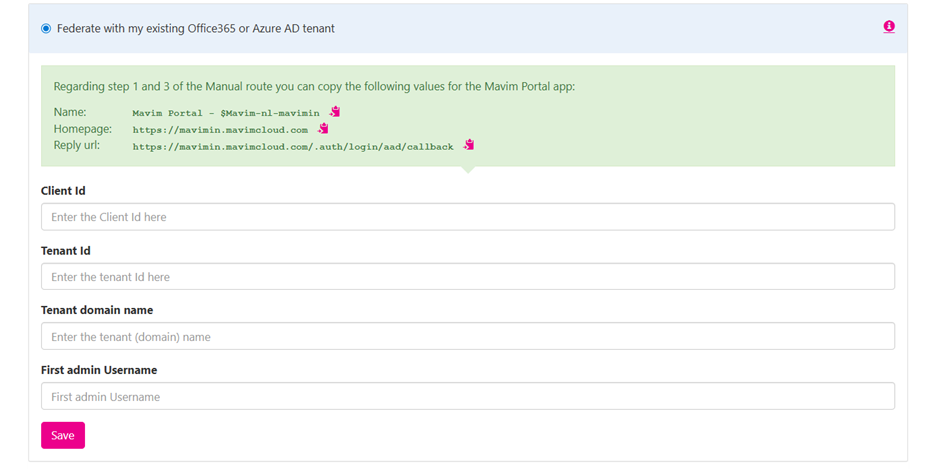Copy the Reply url callback value
This screenshot has width=939, height=469.
pyautogui.click(x=468, y=145)
